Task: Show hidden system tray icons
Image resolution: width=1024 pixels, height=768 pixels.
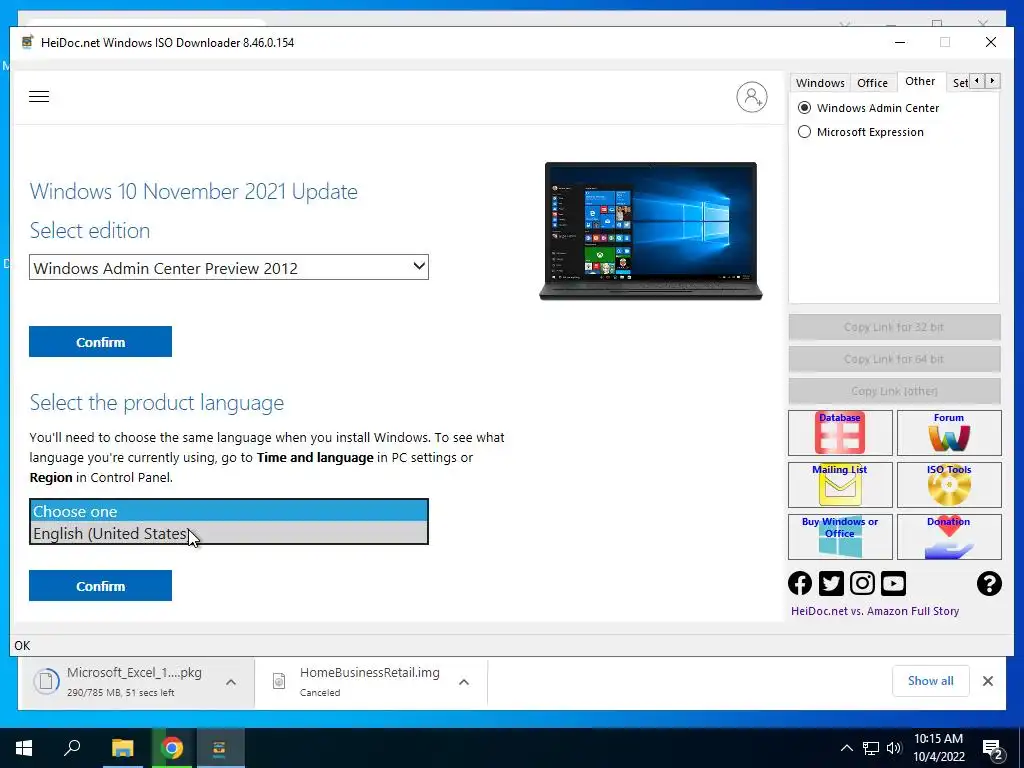Action: [846, 748]
